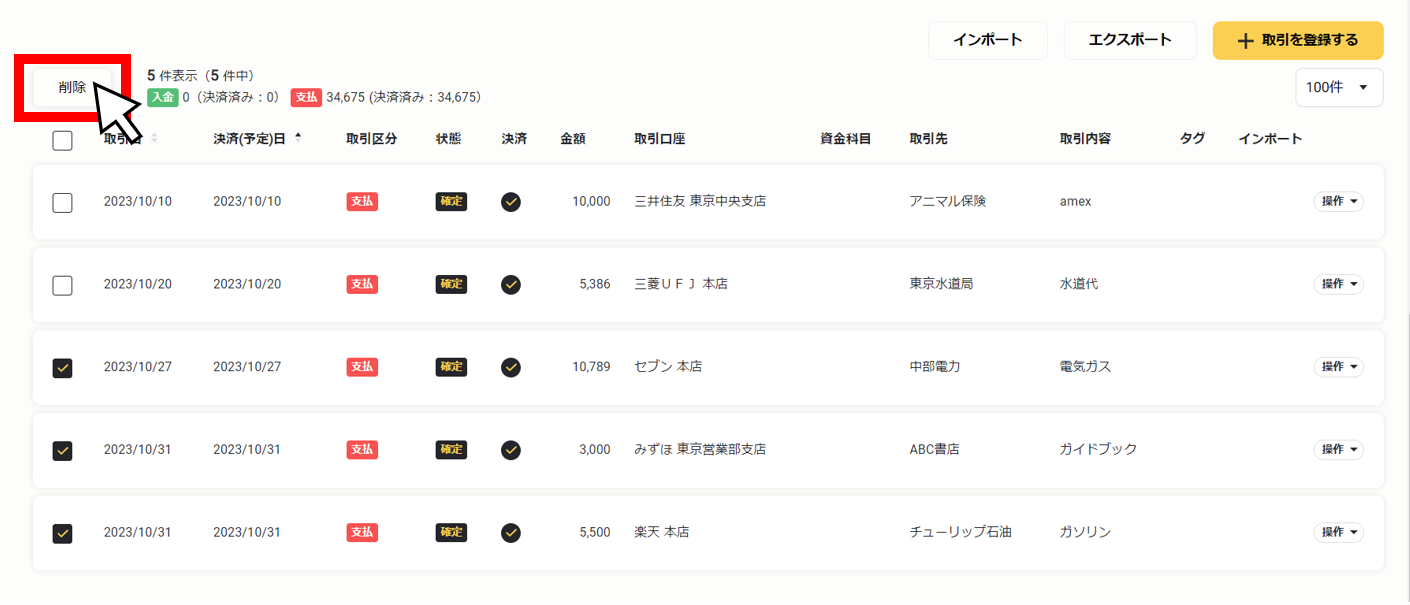Uncheck the 中部電力 row checkbox
Viewport: 1410px width, 605px height.
point(62,368)
